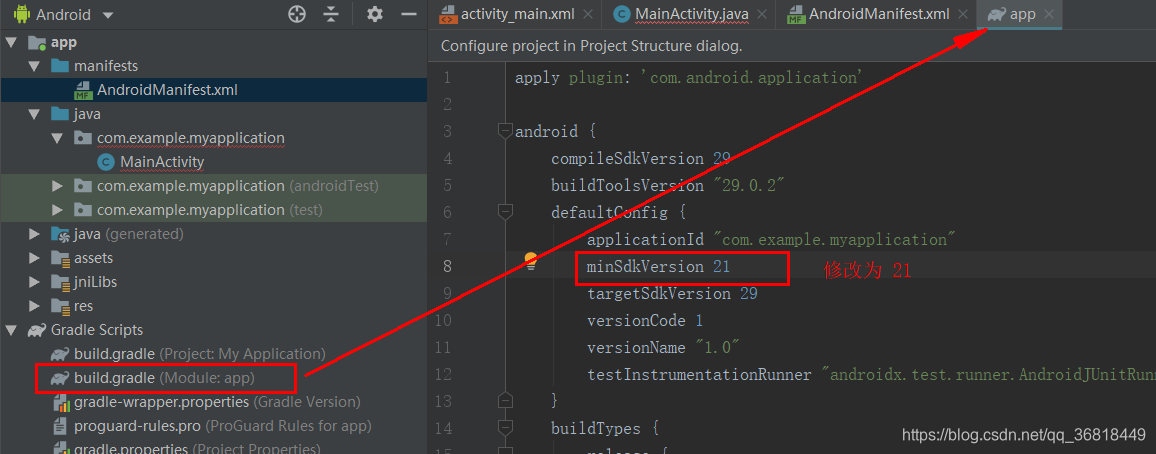The image size is (1156, 454).
Task: Close the activity_main.xml tab
Action: pos(588,14)
